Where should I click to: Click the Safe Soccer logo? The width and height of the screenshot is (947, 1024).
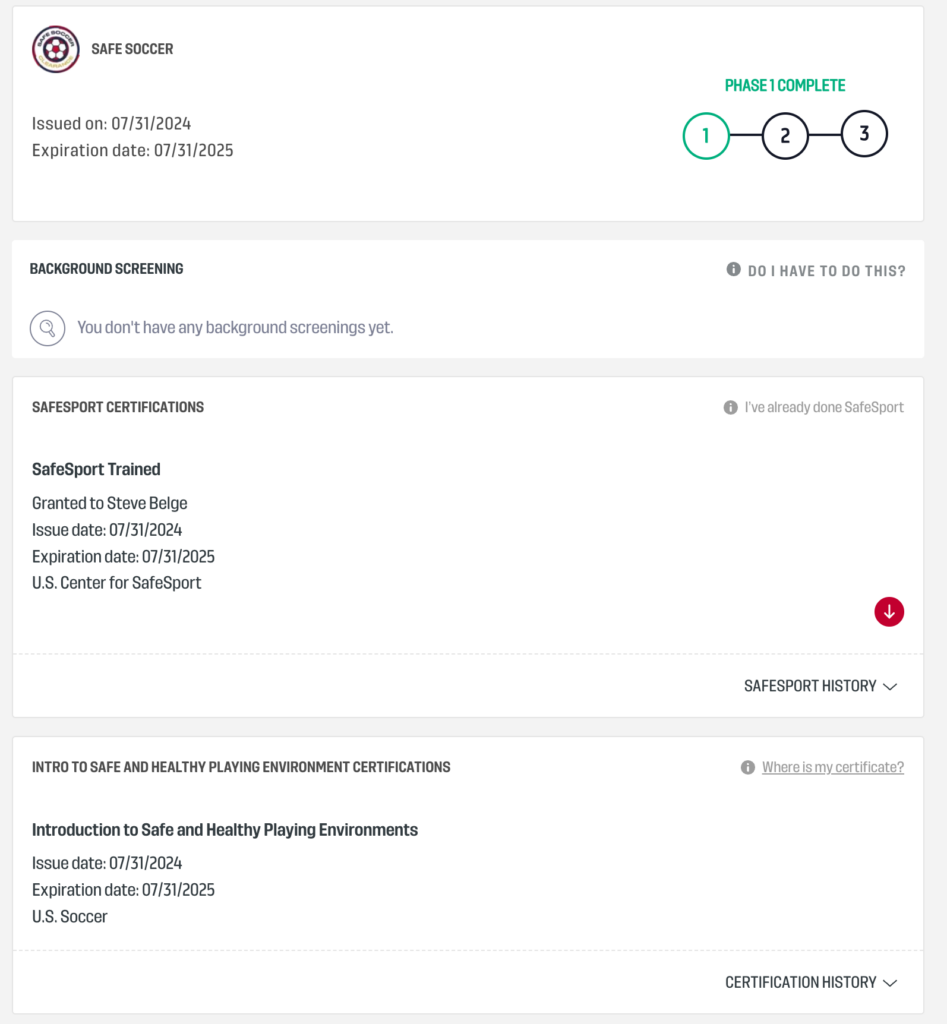(55, 49)
